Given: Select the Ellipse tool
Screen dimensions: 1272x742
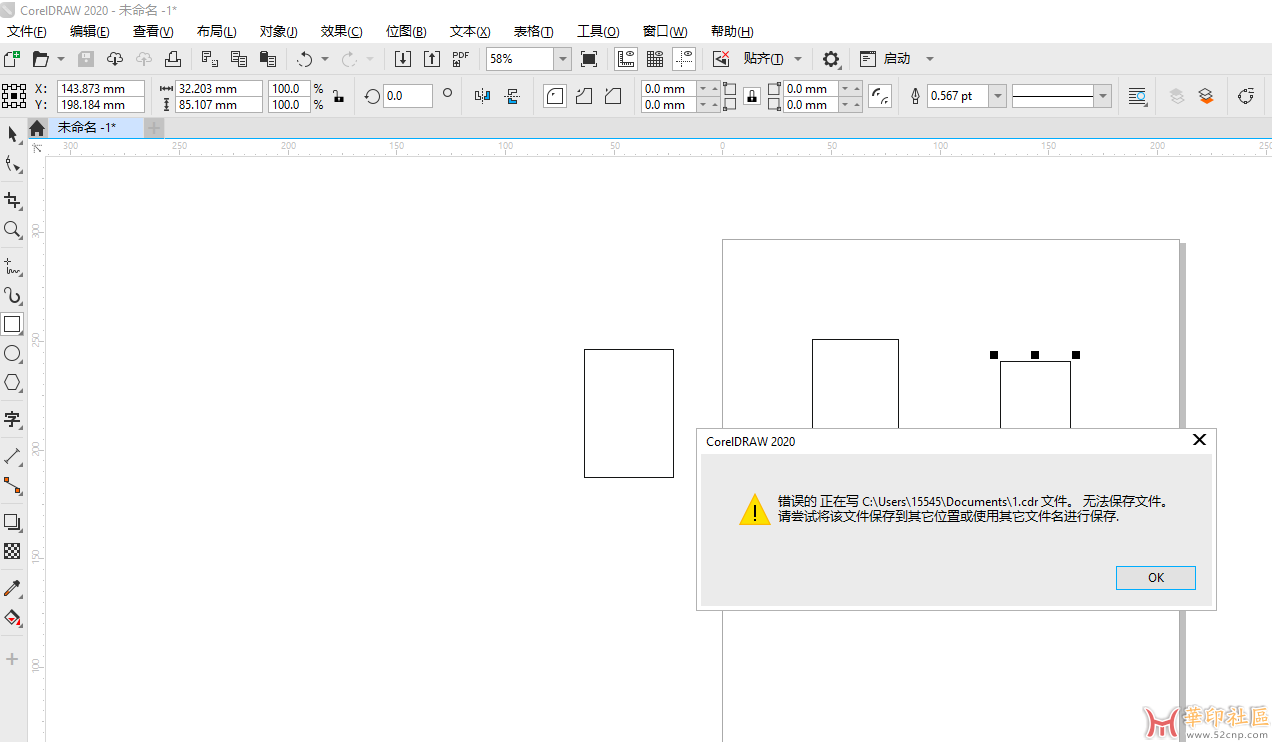Looking at the screenshot, I should (x=12, y=354).
